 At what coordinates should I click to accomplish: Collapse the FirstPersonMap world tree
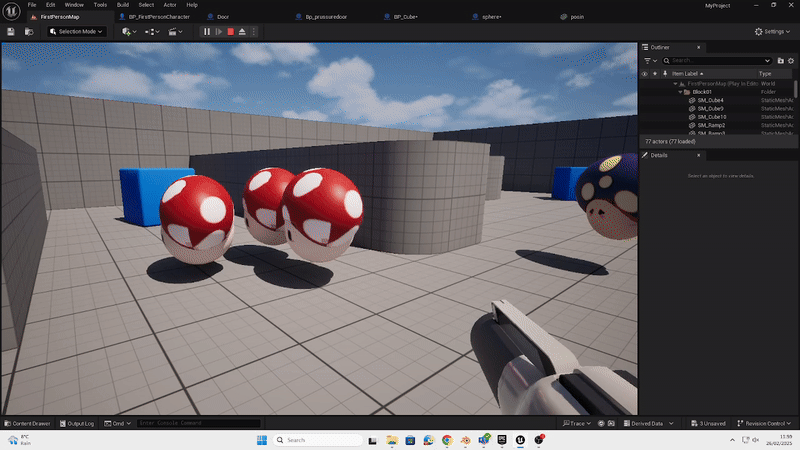coord(676,84)
